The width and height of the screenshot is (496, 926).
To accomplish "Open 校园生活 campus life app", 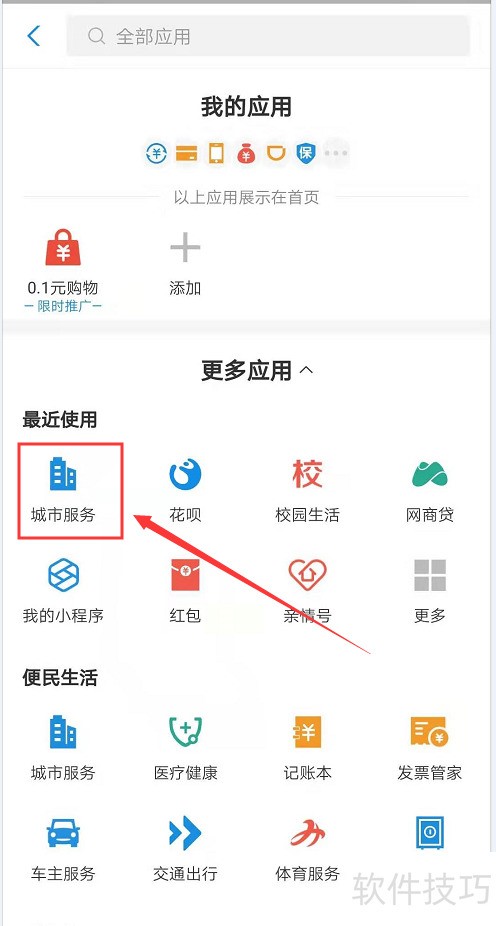I will (x=307, y=490).
